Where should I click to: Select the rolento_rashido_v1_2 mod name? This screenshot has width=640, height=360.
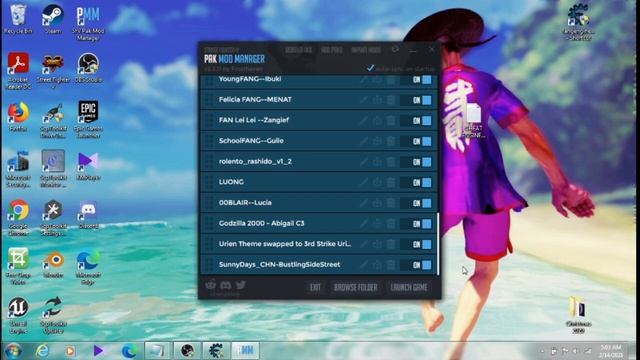point(255,161)
